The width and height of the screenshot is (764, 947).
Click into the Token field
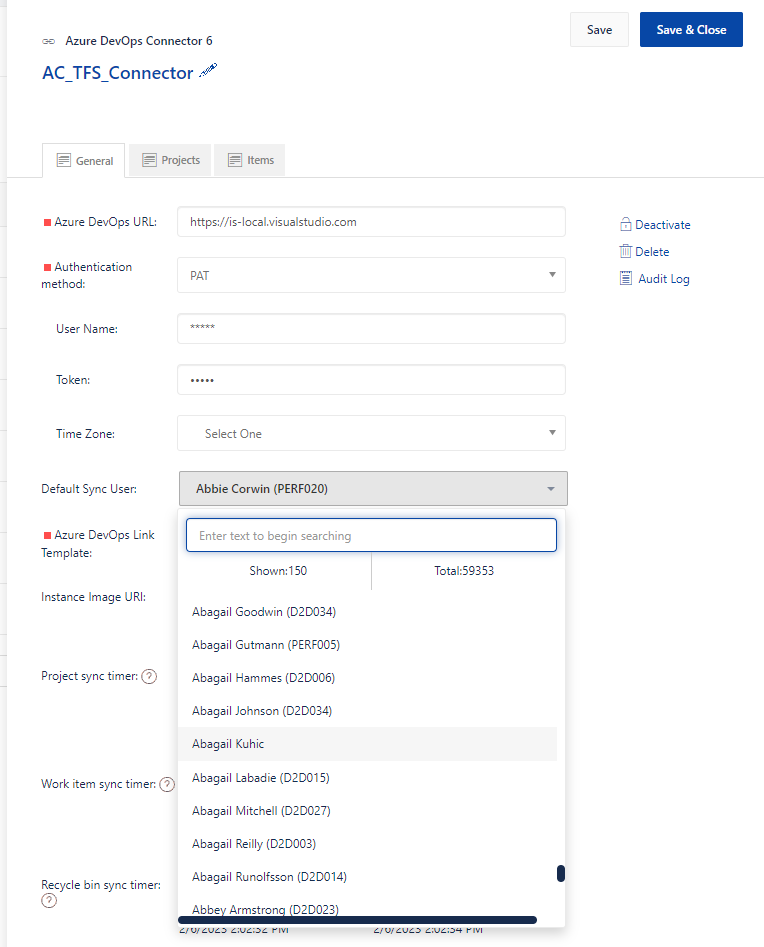(x=371, y=380)
